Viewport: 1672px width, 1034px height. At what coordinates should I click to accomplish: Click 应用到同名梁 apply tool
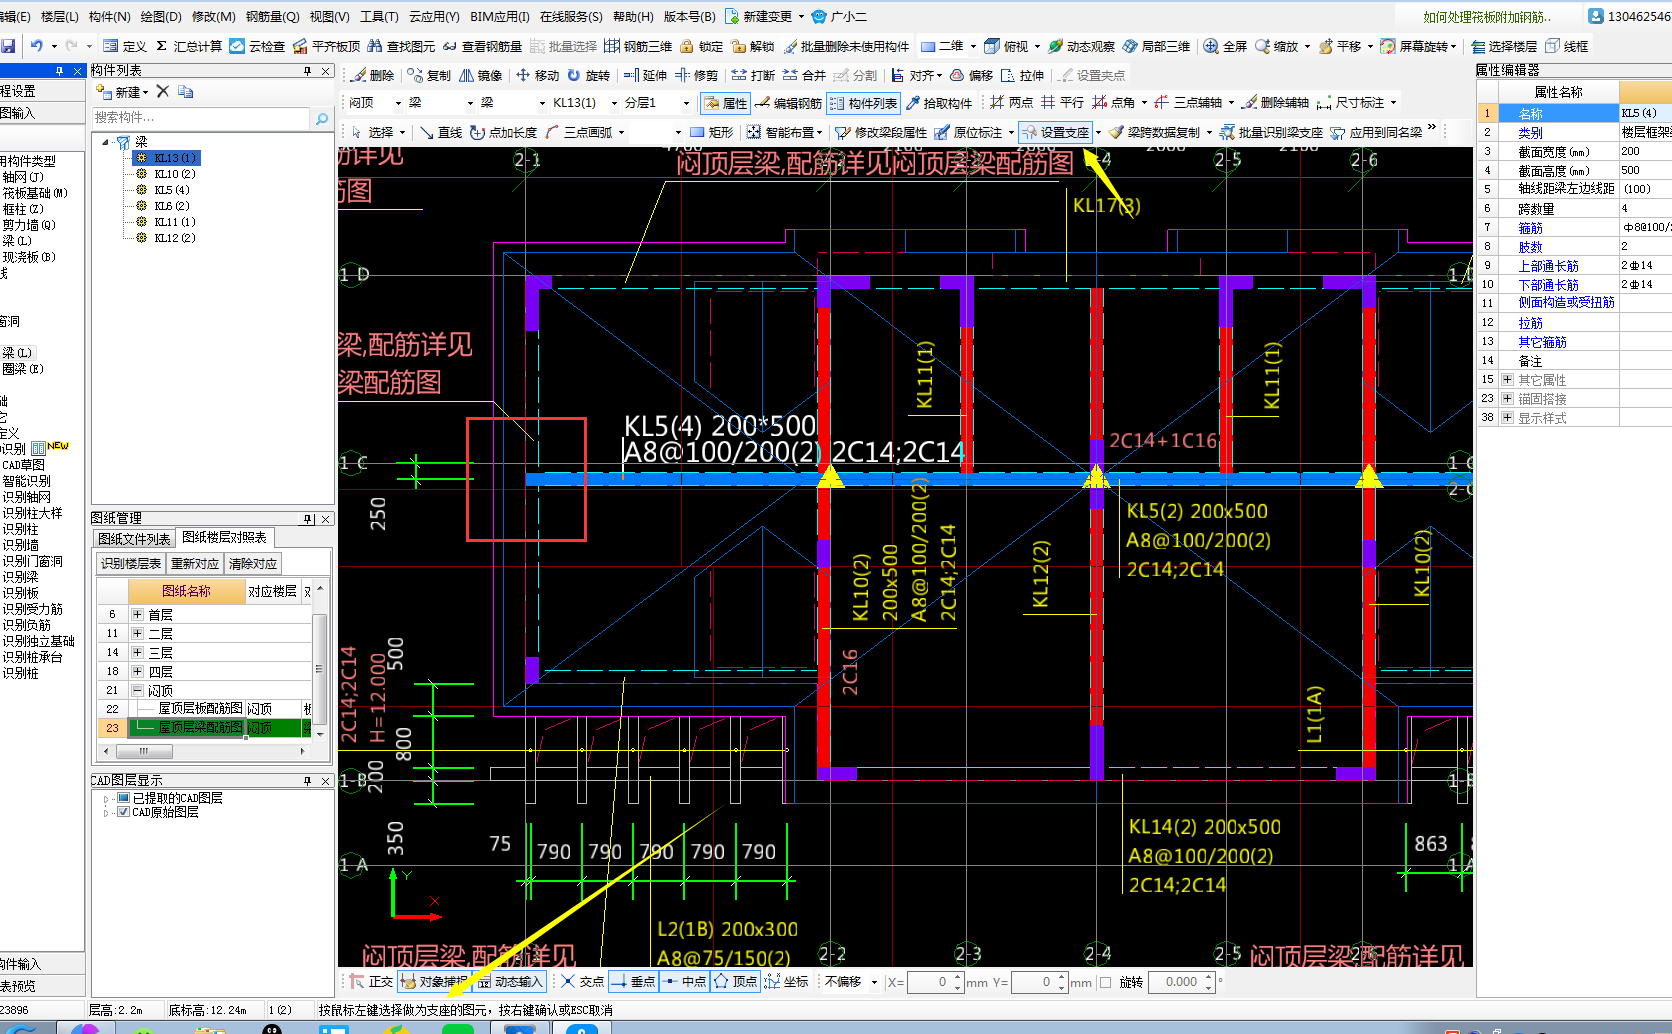click(x=1376, y=132)
